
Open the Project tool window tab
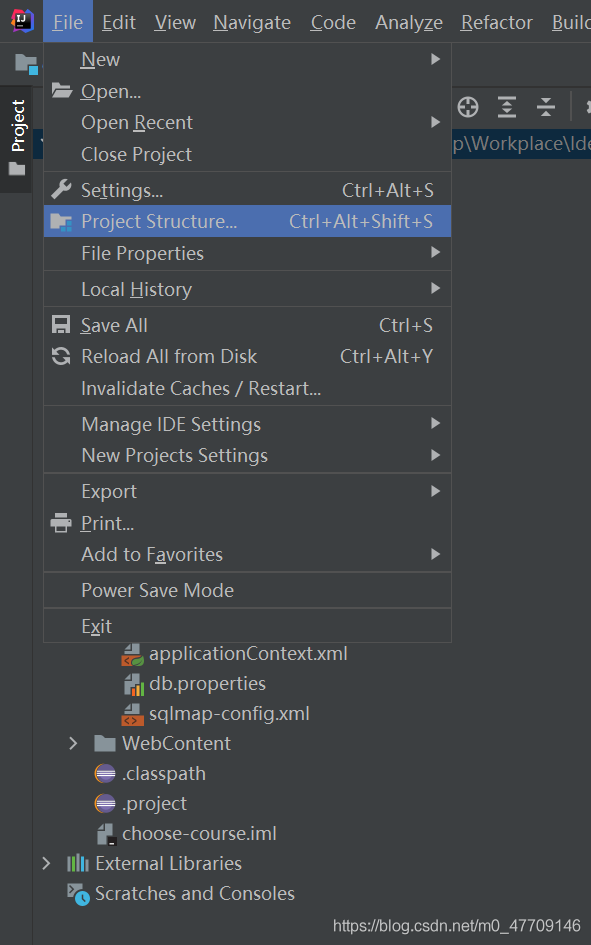pyautogui.click(x=17, y=139)
